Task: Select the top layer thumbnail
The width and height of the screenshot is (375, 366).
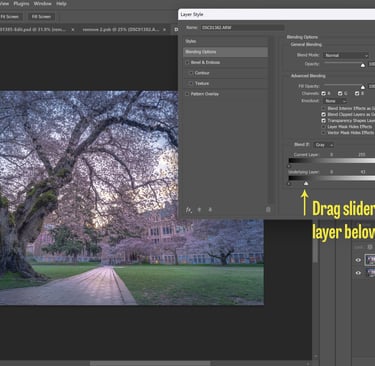Action: click(370, 260)
